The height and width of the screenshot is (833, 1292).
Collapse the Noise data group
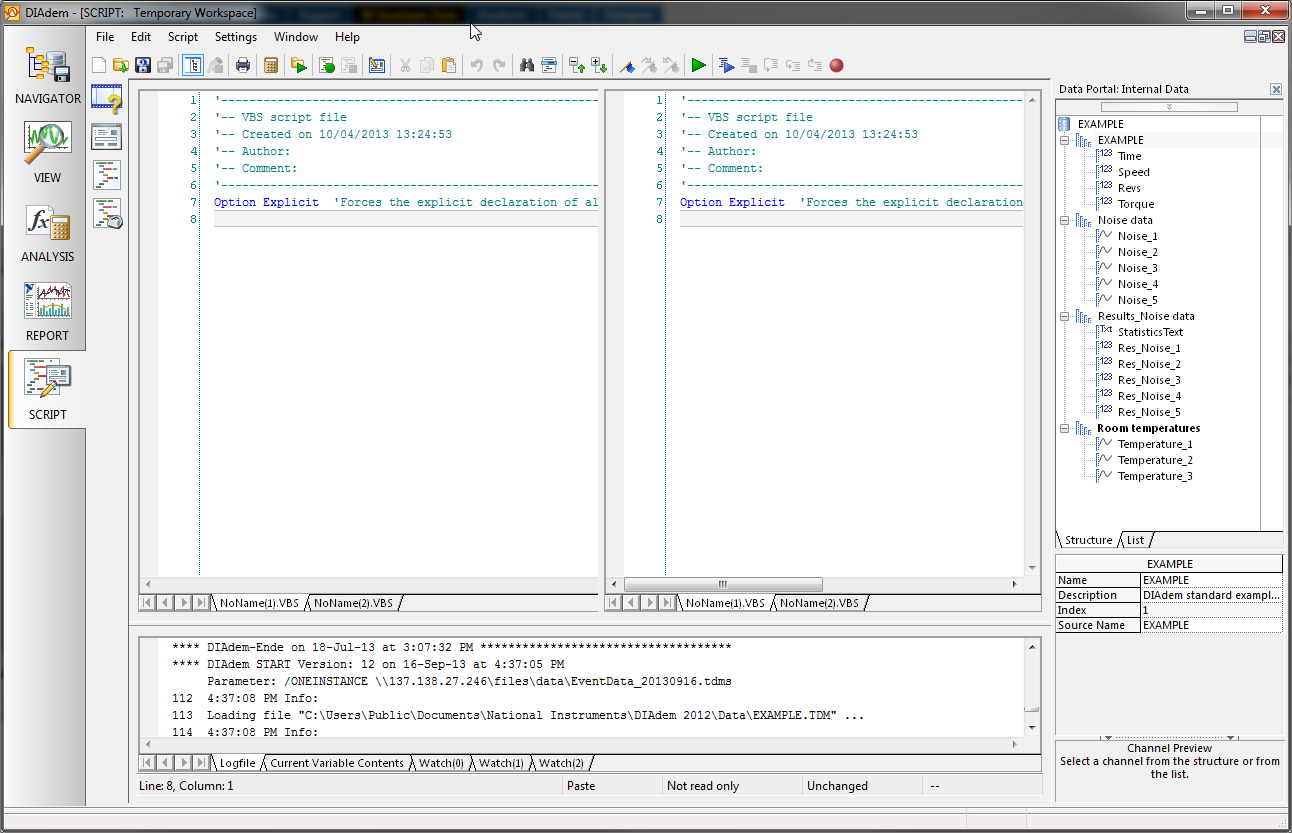1066,220
